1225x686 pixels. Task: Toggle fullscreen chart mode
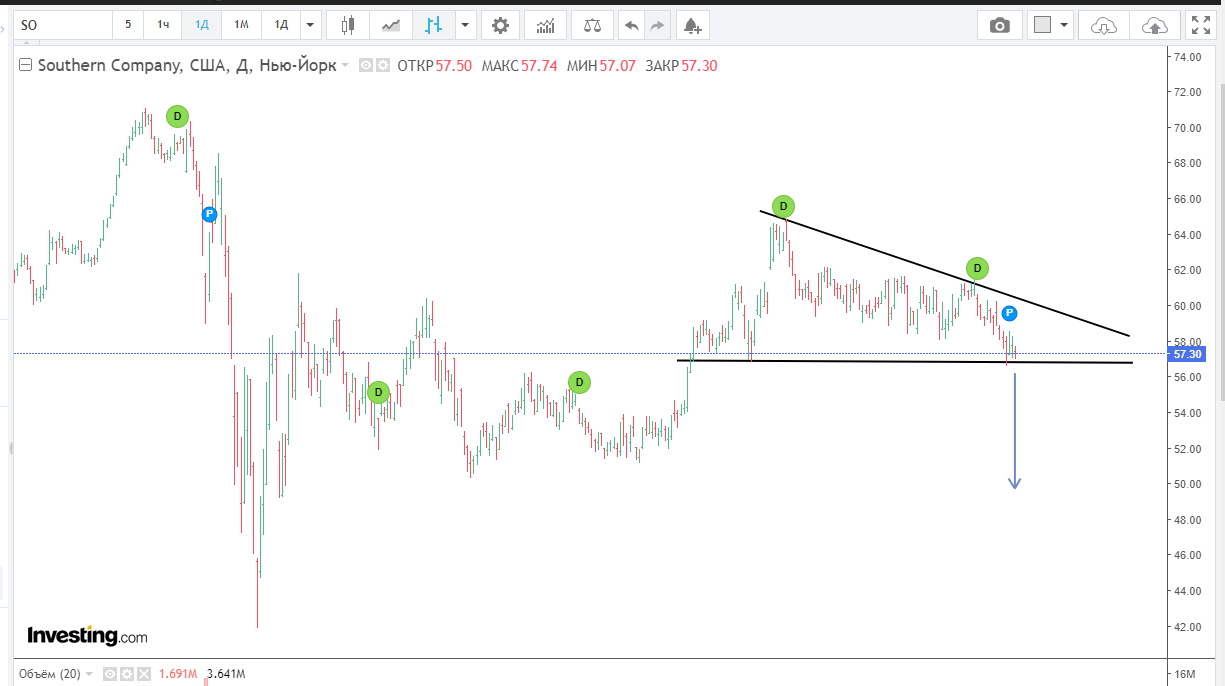(x=1200, y=25)
